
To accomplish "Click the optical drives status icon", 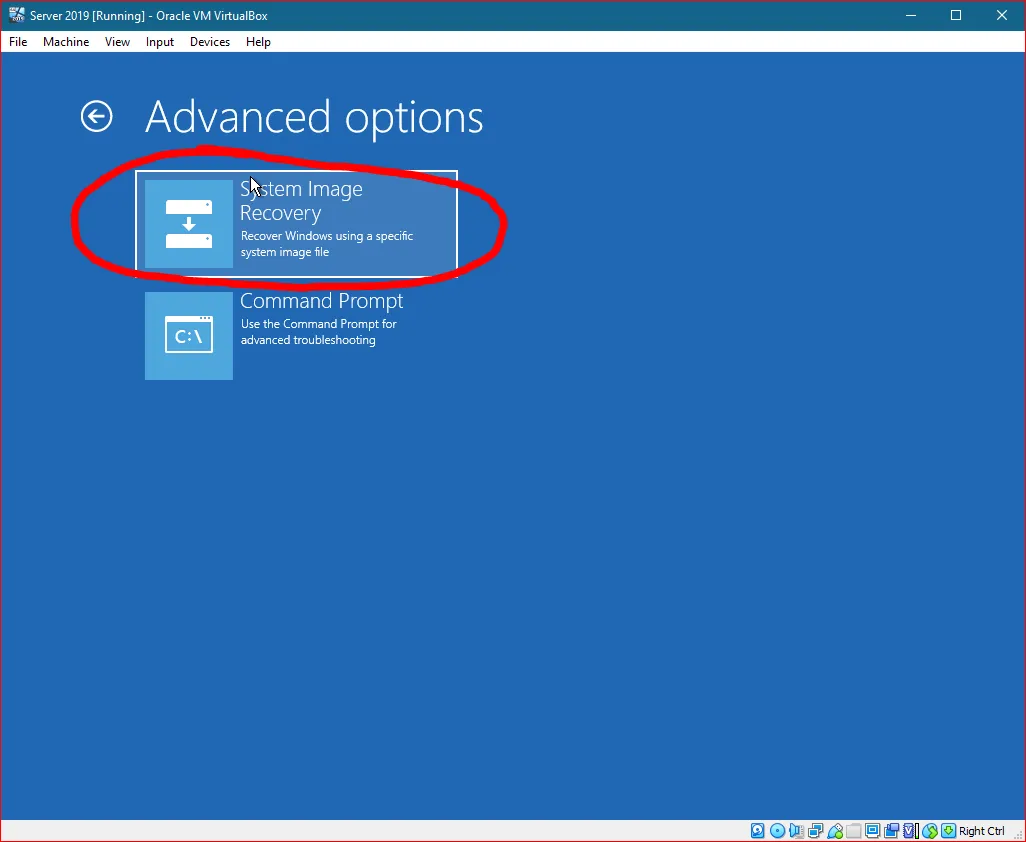I will (x=777, y=831).
